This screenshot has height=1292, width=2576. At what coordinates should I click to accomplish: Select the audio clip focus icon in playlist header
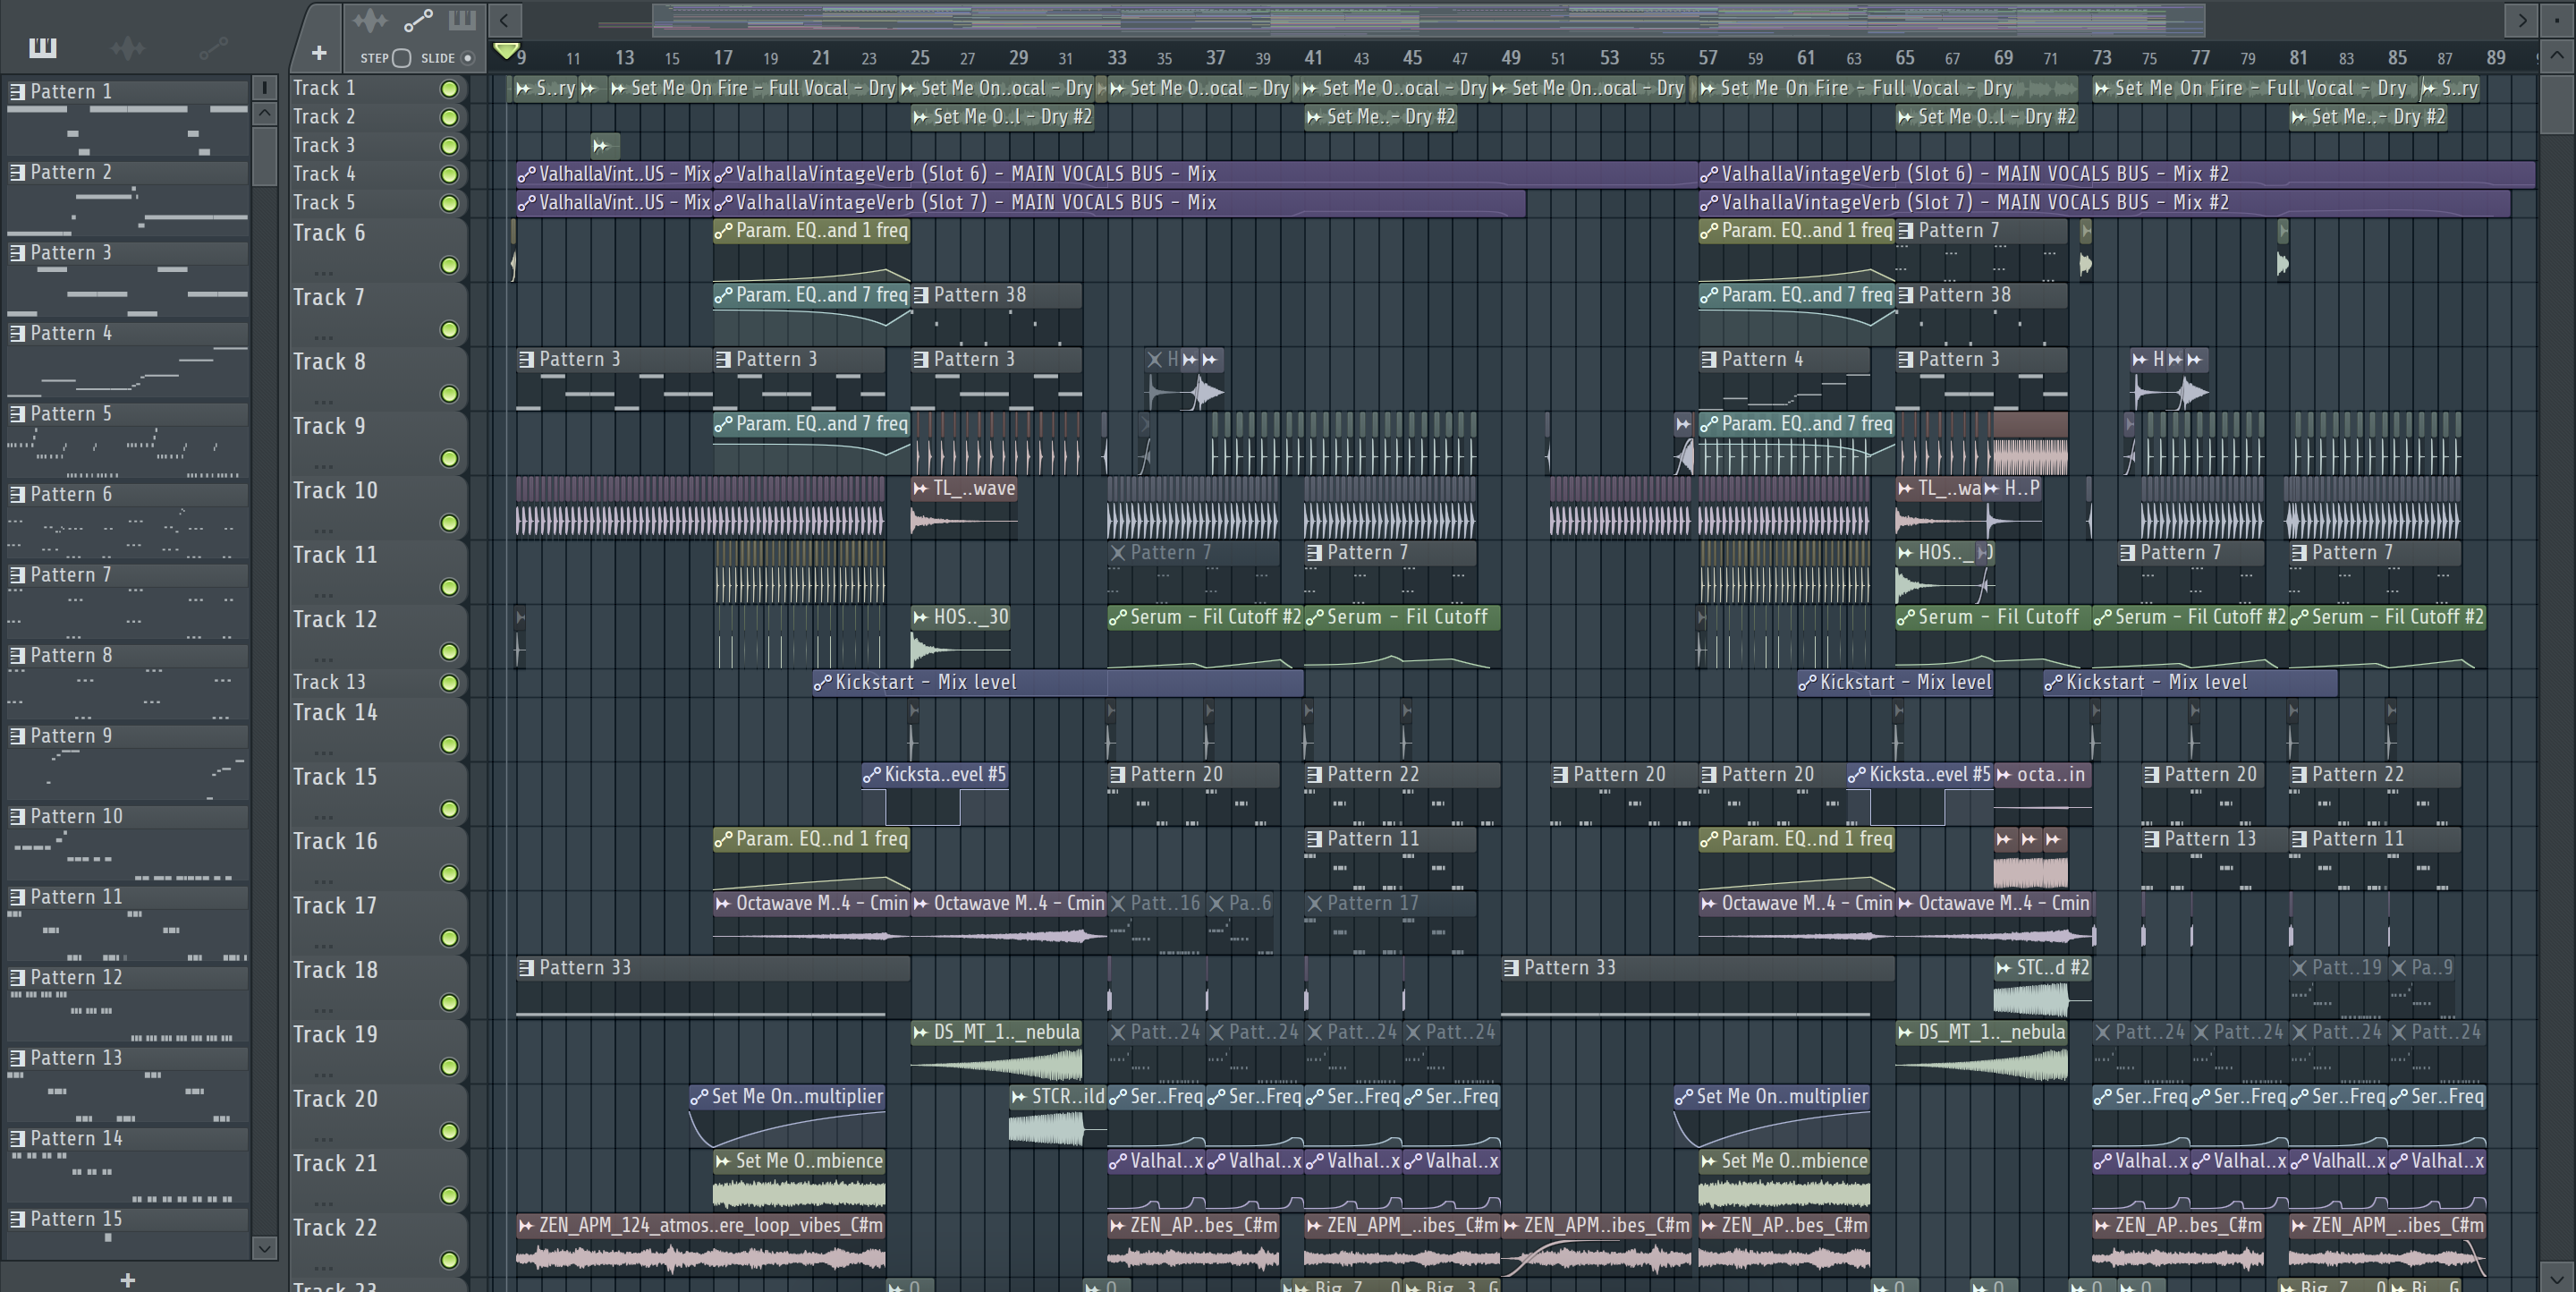click(x=370, y=20)
